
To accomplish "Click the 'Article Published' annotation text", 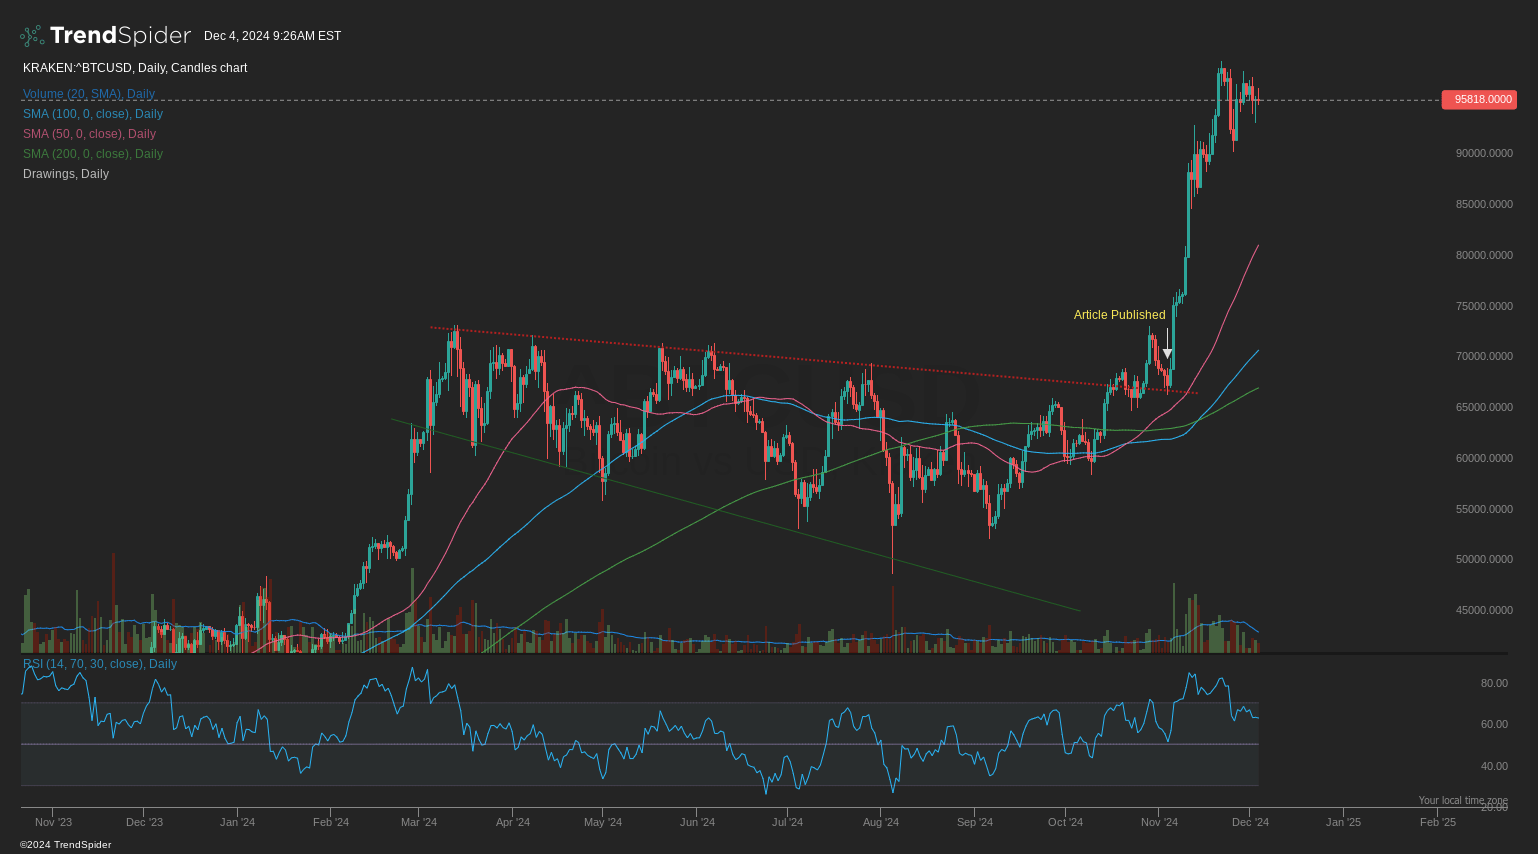I will pos(1119,314).
